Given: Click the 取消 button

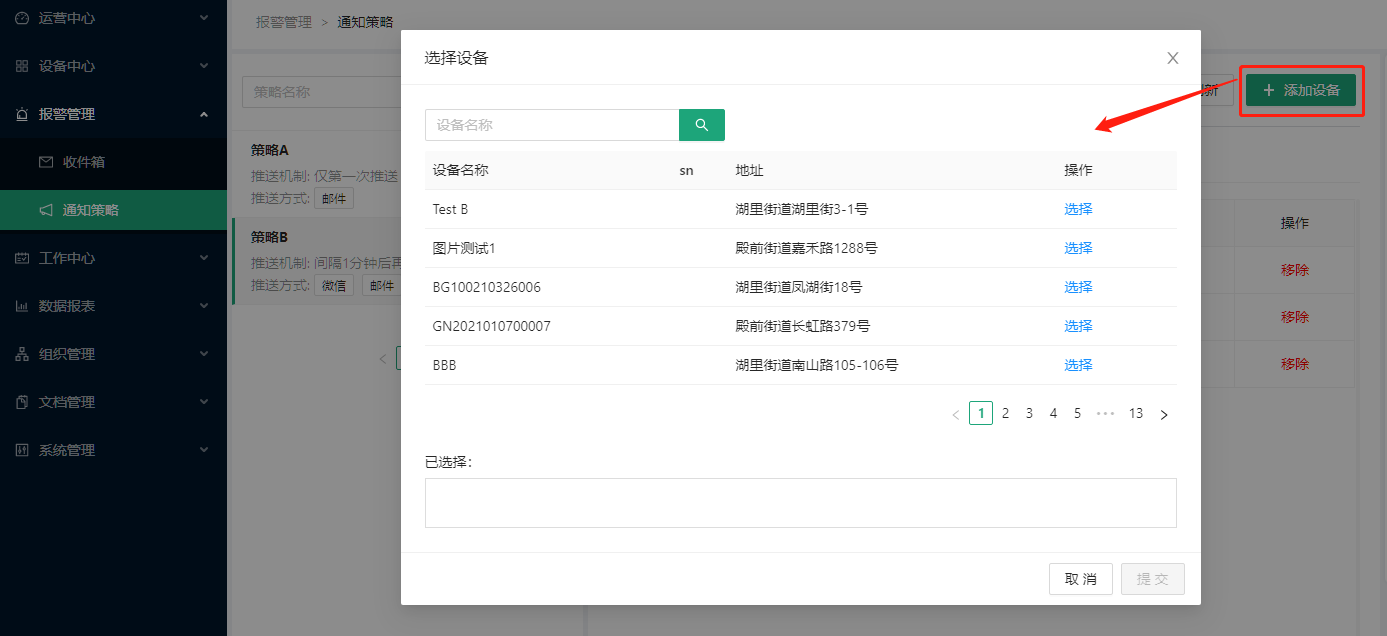Looking at the screenshot, I should [x=1080, y=579].
